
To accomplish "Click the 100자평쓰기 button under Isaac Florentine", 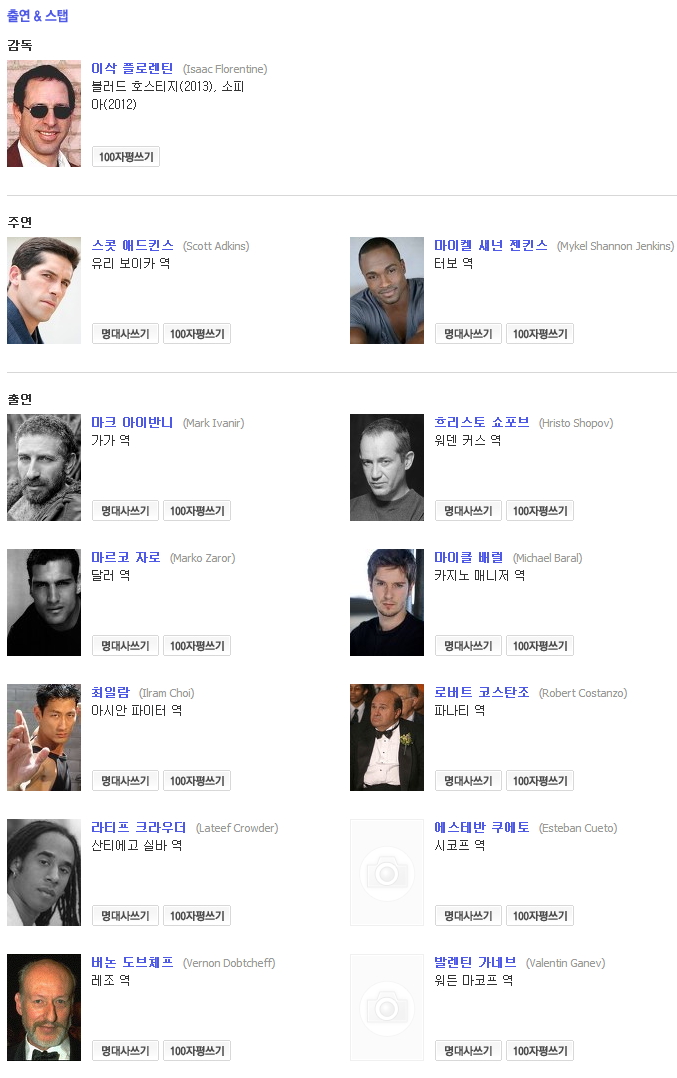I will tap(126, 157).
